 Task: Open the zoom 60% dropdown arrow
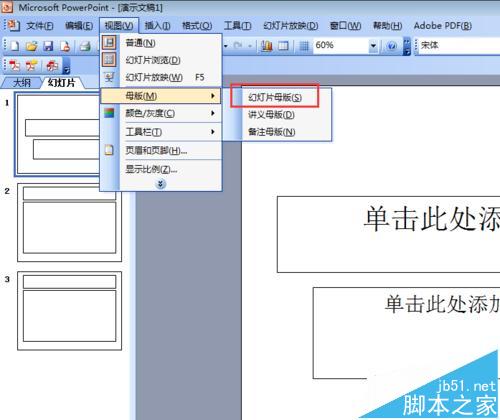click(373, 45)
